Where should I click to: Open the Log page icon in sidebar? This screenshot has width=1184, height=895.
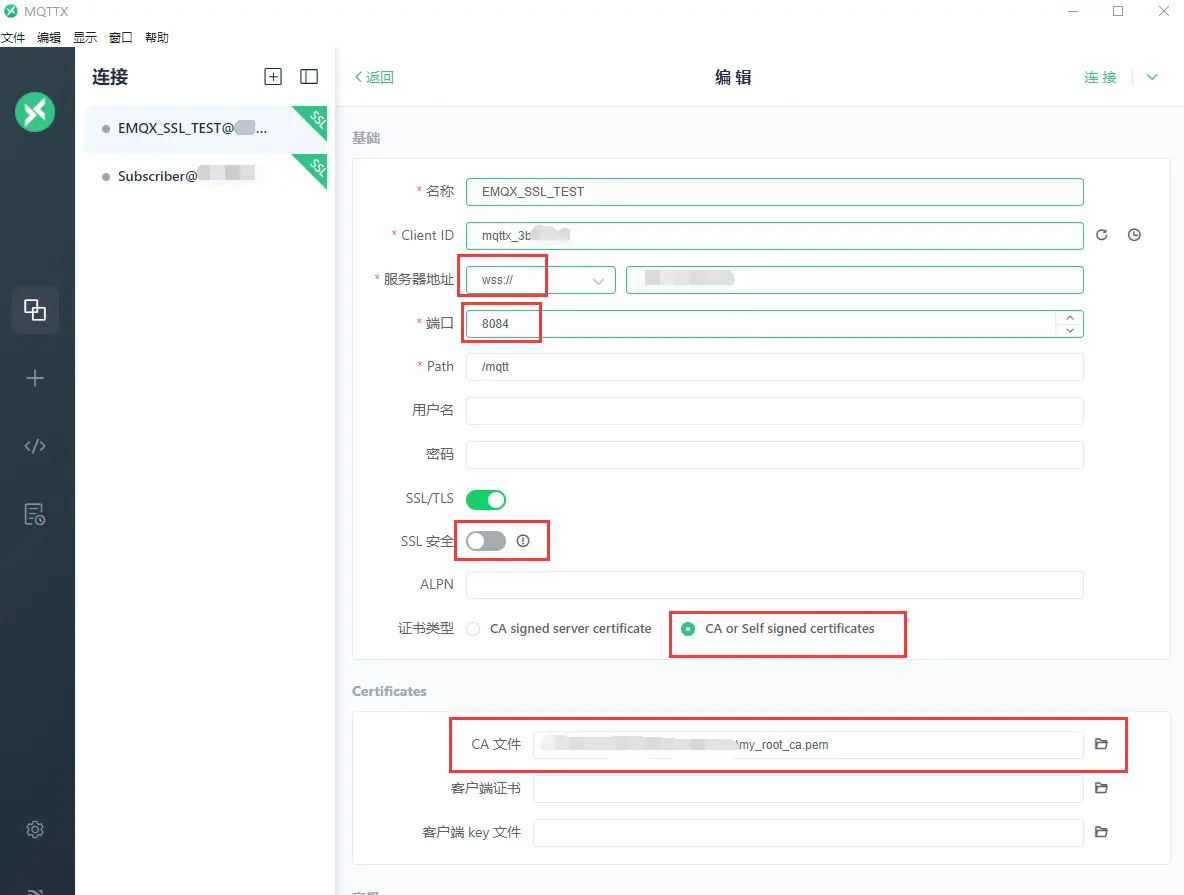tap(35, 514)
